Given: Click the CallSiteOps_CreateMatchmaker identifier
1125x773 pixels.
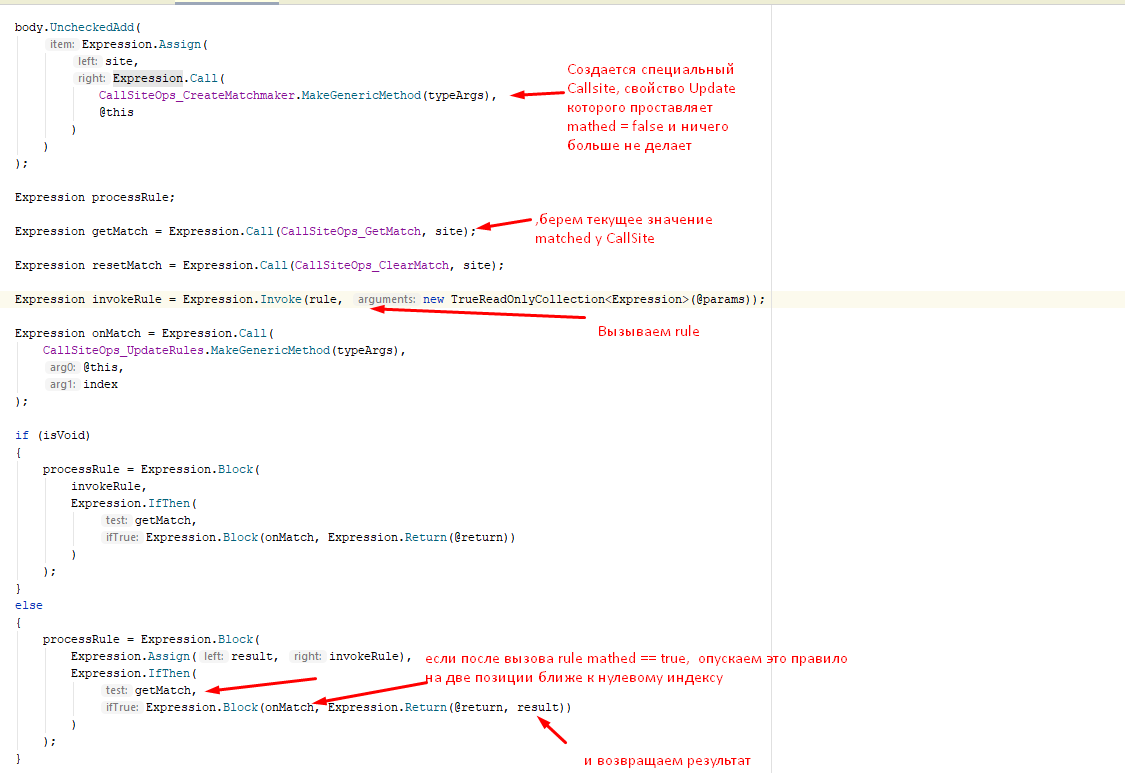Looking at the screenshot, I should coord(197,95).
